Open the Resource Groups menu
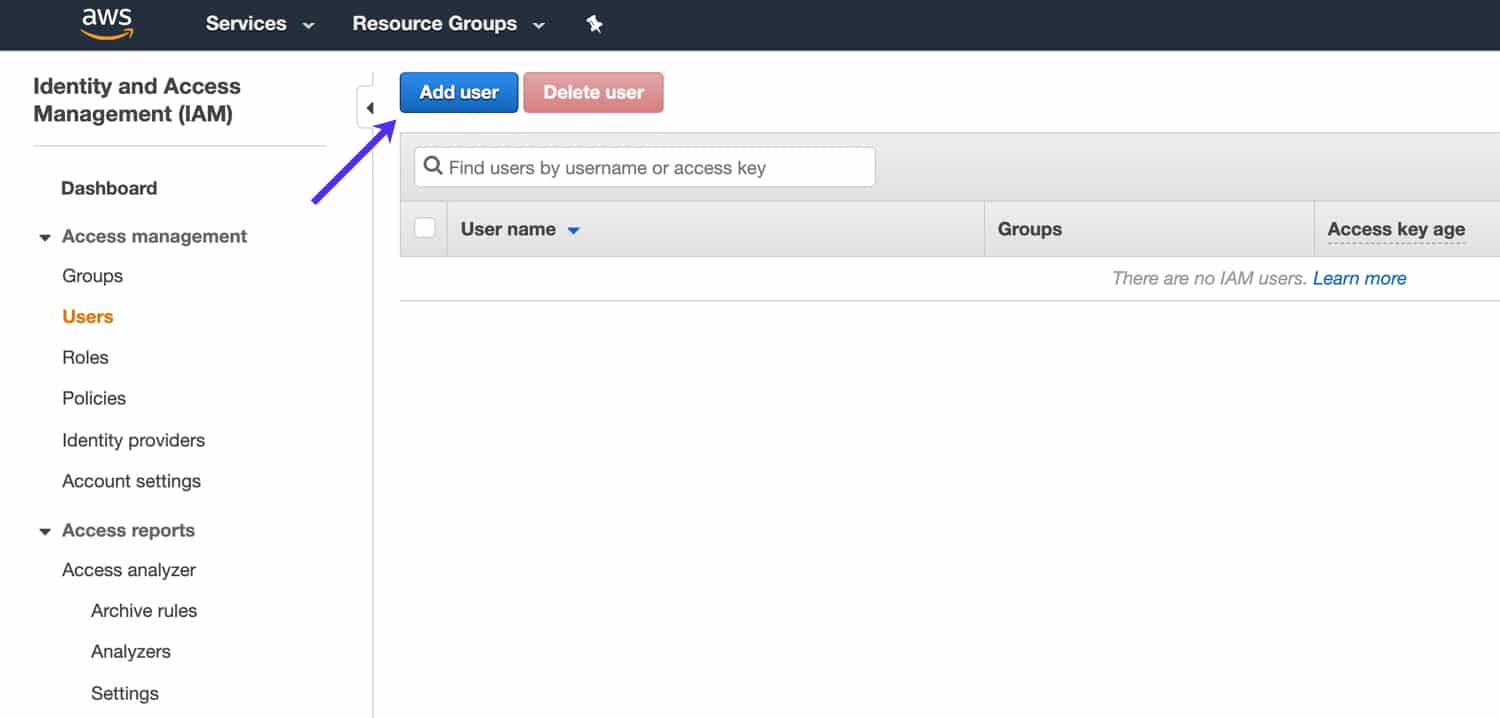The image size is (1500, 718). tap(434, 23)
